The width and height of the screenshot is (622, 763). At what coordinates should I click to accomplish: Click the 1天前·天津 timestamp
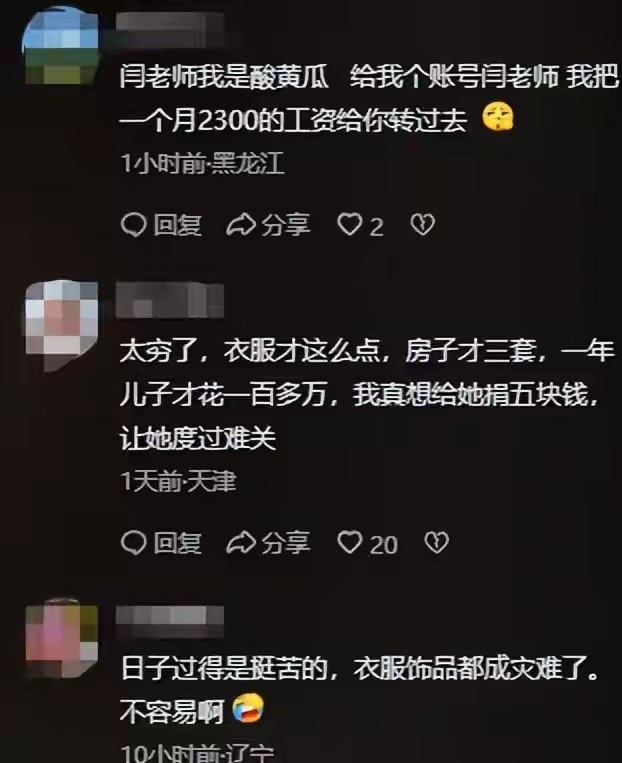[x=178, y=482]
